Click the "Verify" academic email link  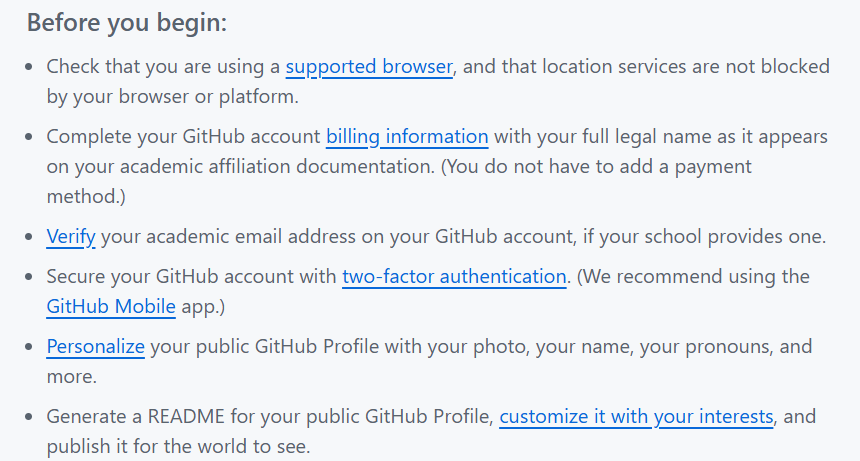(70, 237)
